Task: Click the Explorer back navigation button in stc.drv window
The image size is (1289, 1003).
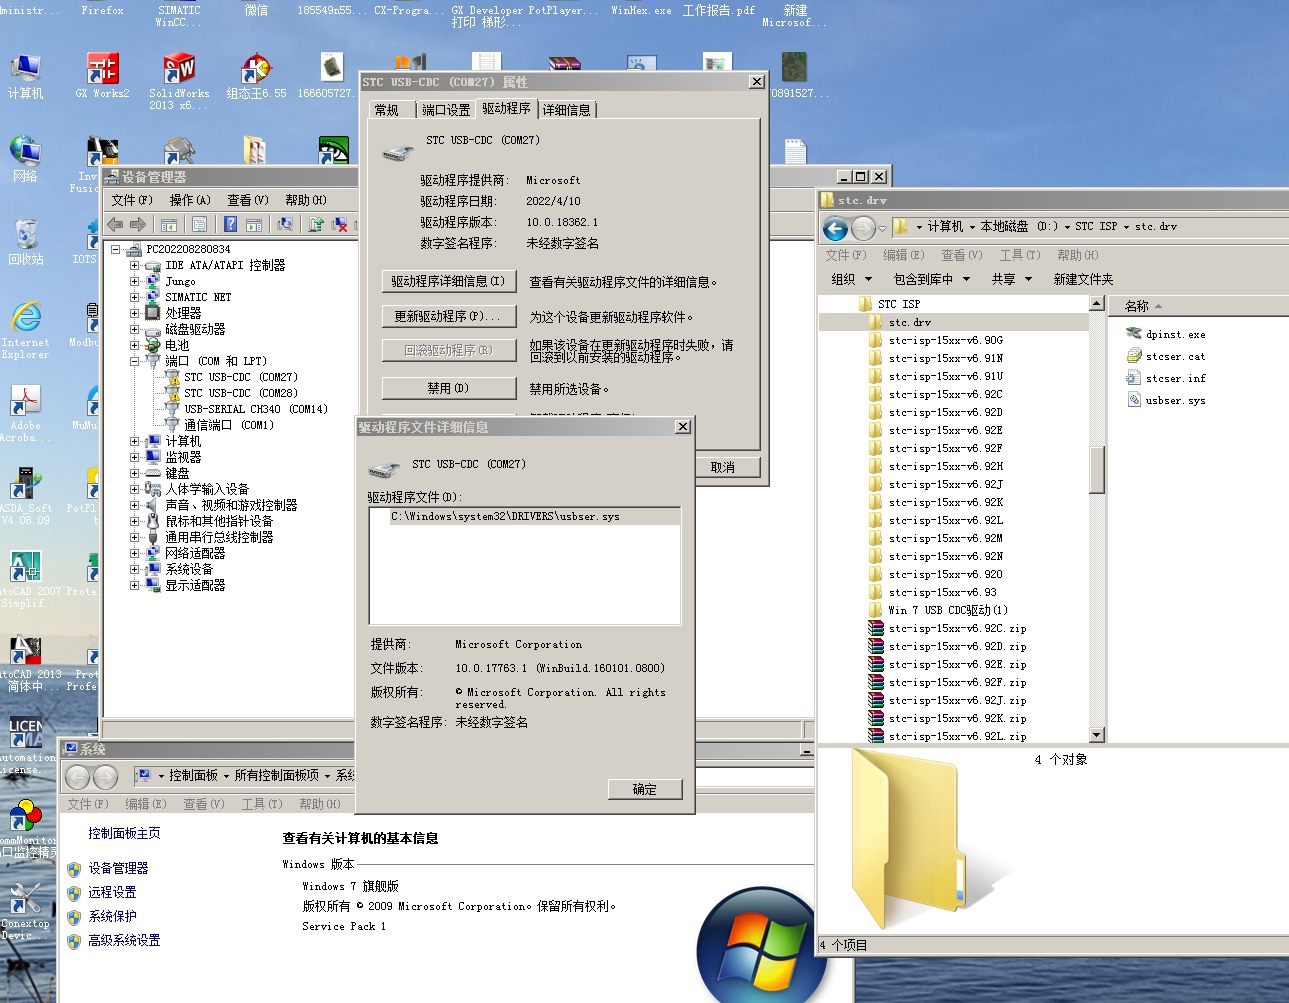Action: 835,229
